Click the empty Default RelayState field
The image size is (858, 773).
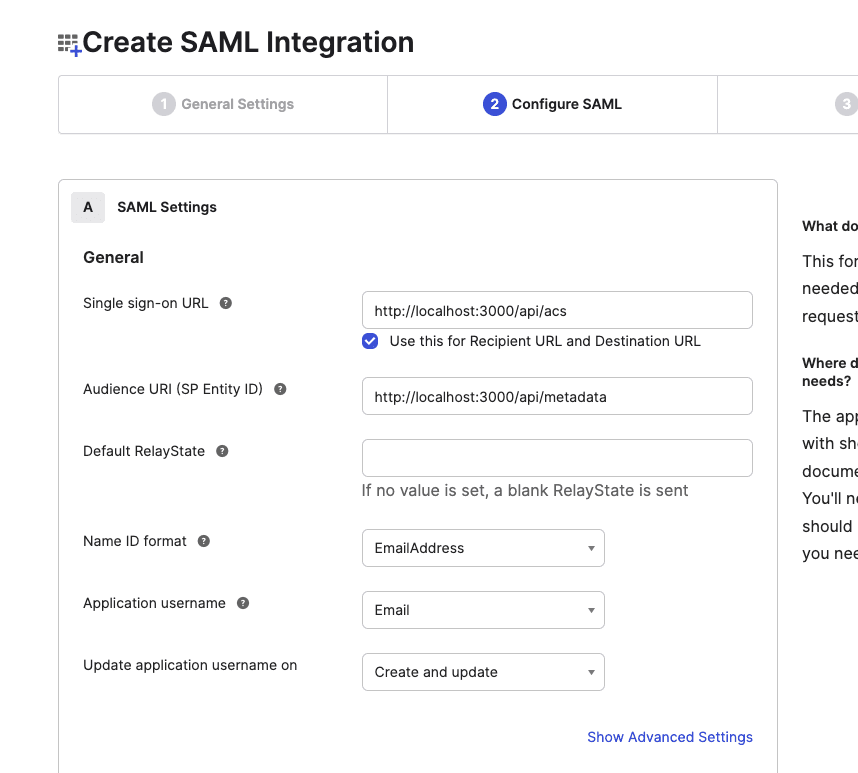[556, 458]
